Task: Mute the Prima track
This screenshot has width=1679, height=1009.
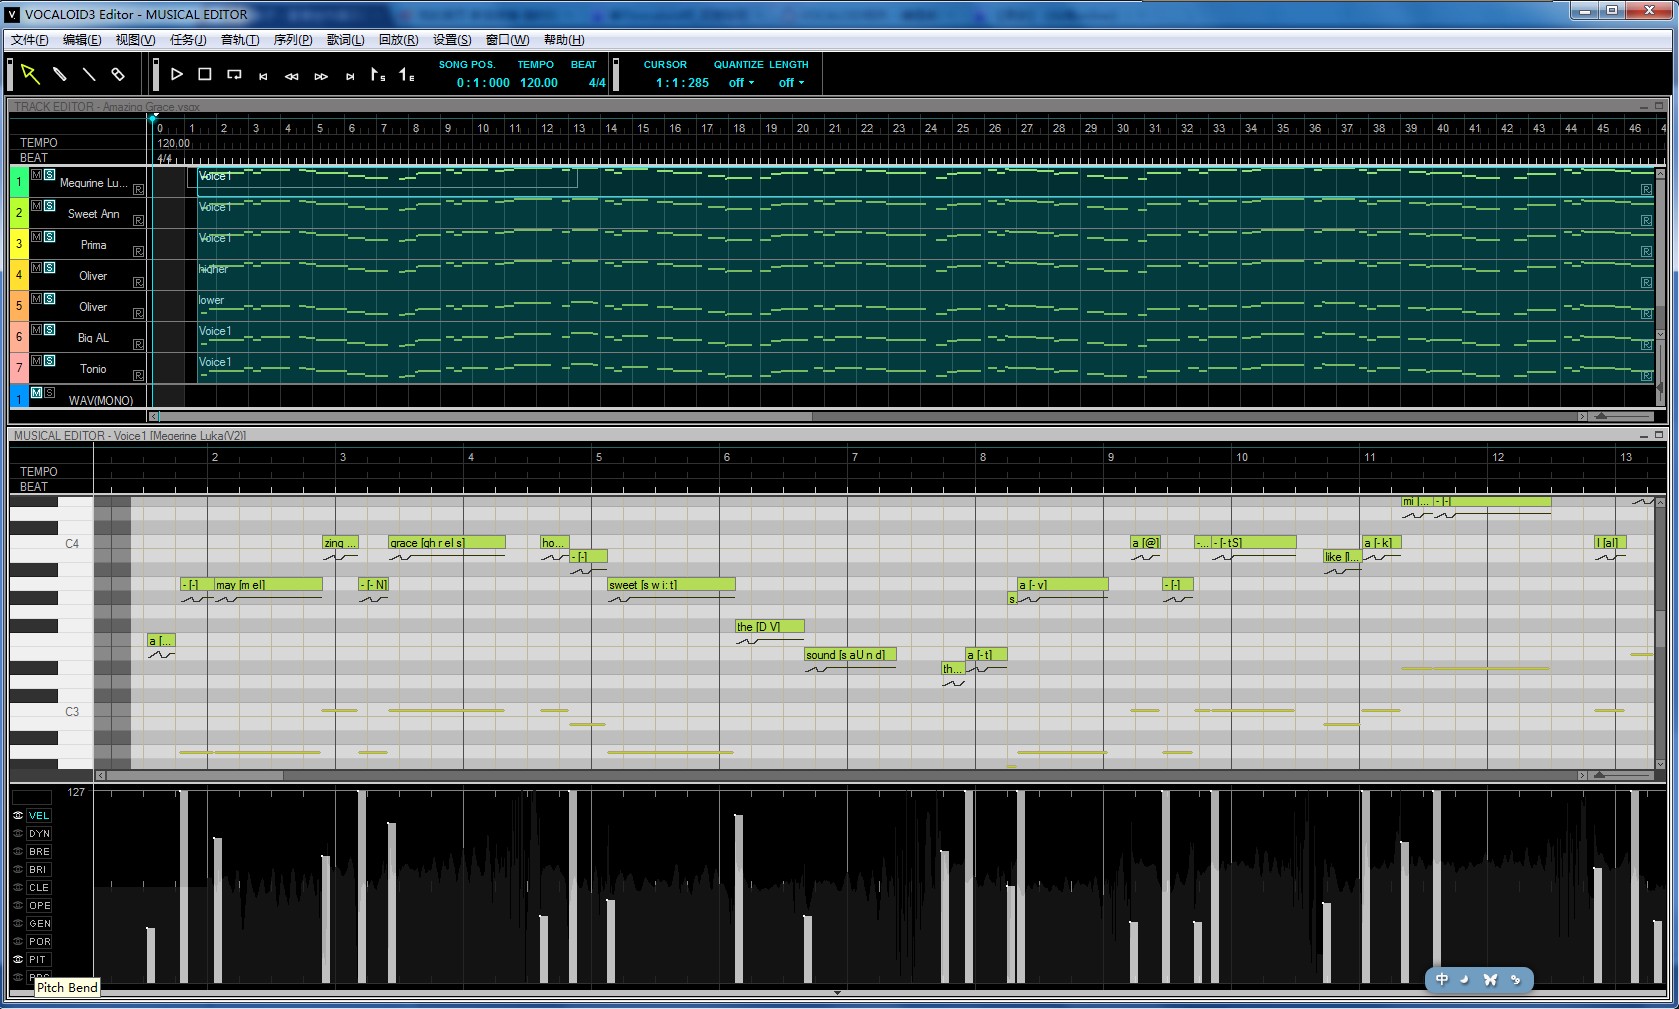Action: click(x=37, y=237)
